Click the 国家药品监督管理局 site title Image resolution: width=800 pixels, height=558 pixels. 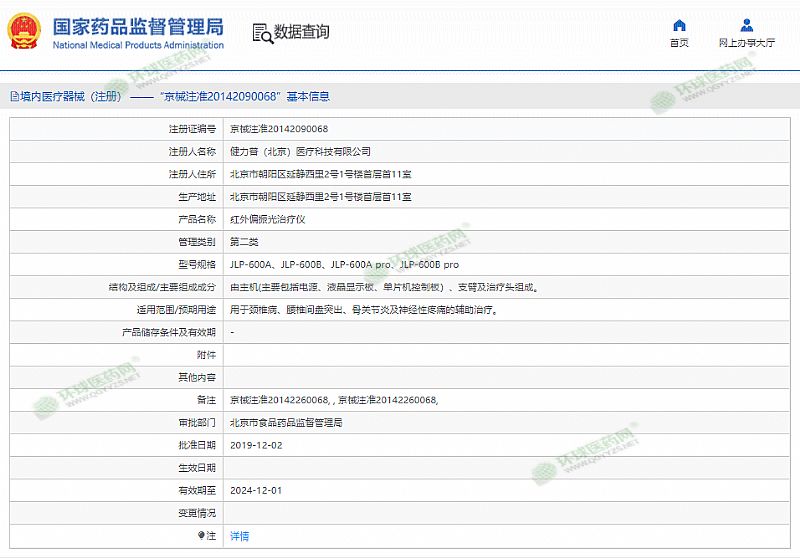pos(138,26)
